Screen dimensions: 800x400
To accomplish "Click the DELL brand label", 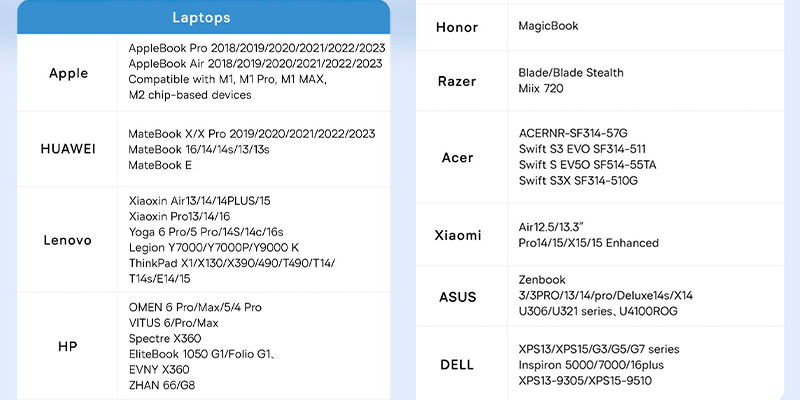I will (x=457, y=364).
